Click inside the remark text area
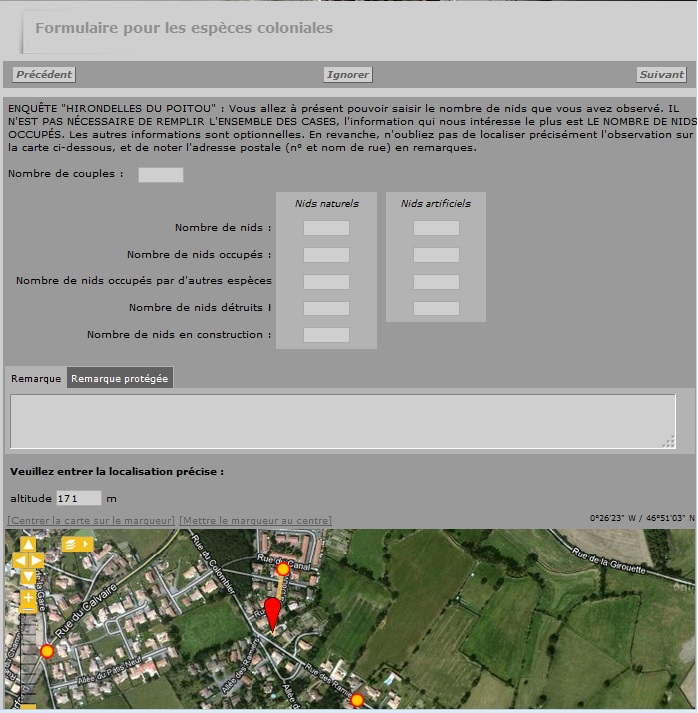Image resolution: width=698 pixels, height=713 pixels. point(343,422)
